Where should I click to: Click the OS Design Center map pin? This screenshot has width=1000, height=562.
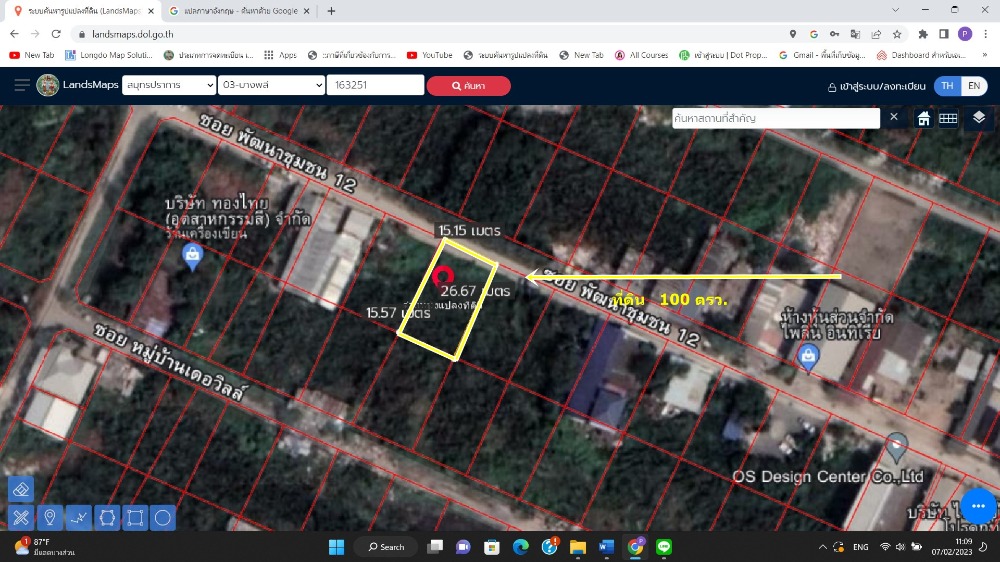(x=897, y=447)
